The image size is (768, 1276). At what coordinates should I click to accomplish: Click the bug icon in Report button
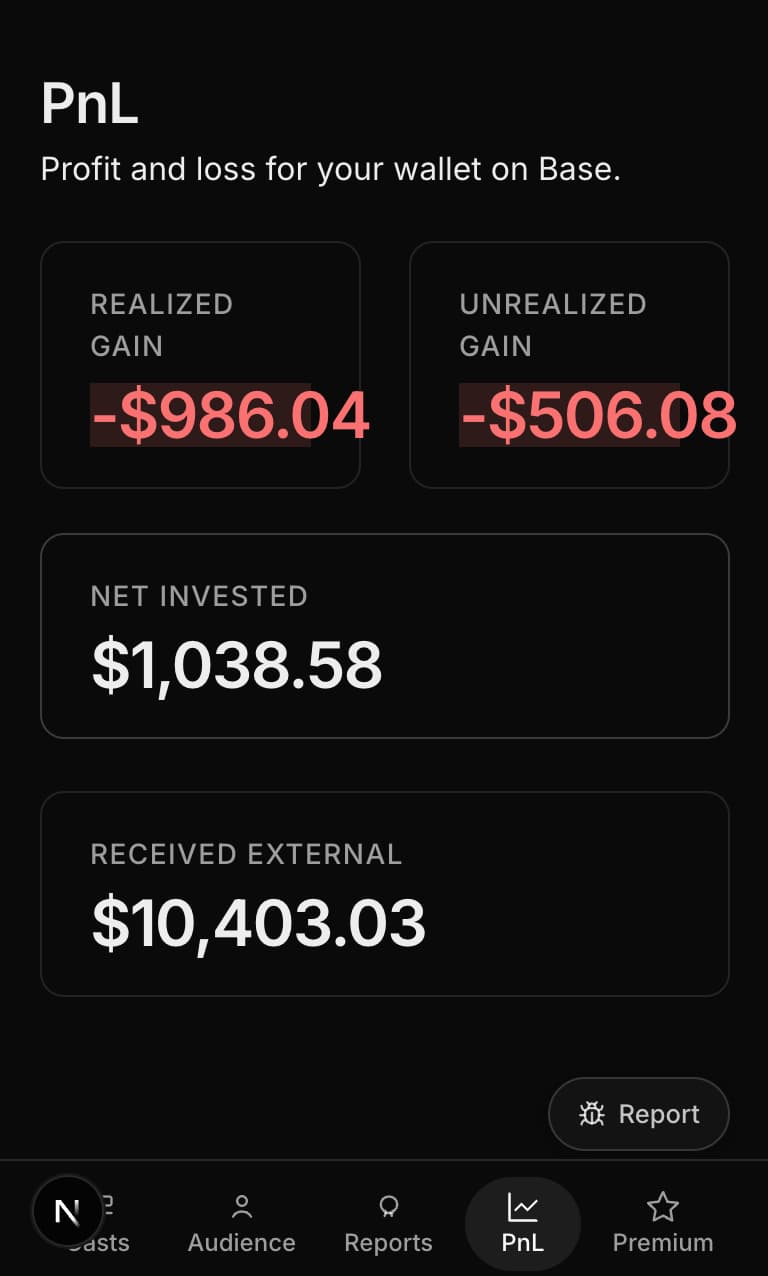(592, 1114)
